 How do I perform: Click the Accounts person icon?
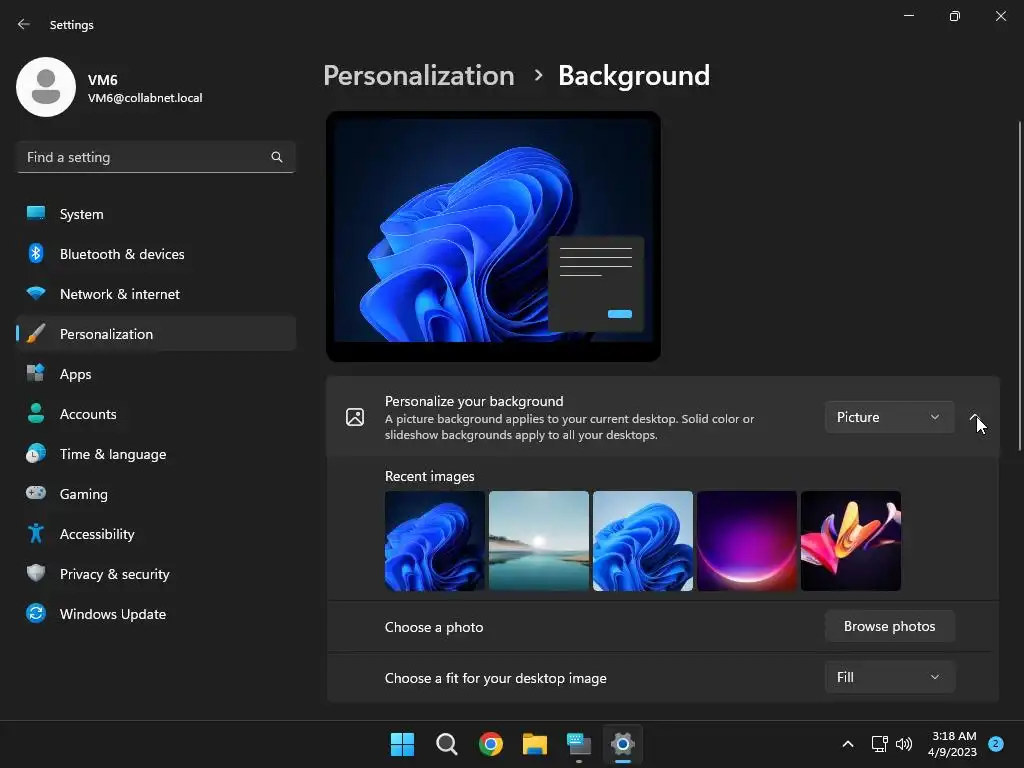(x=36, y=413)
